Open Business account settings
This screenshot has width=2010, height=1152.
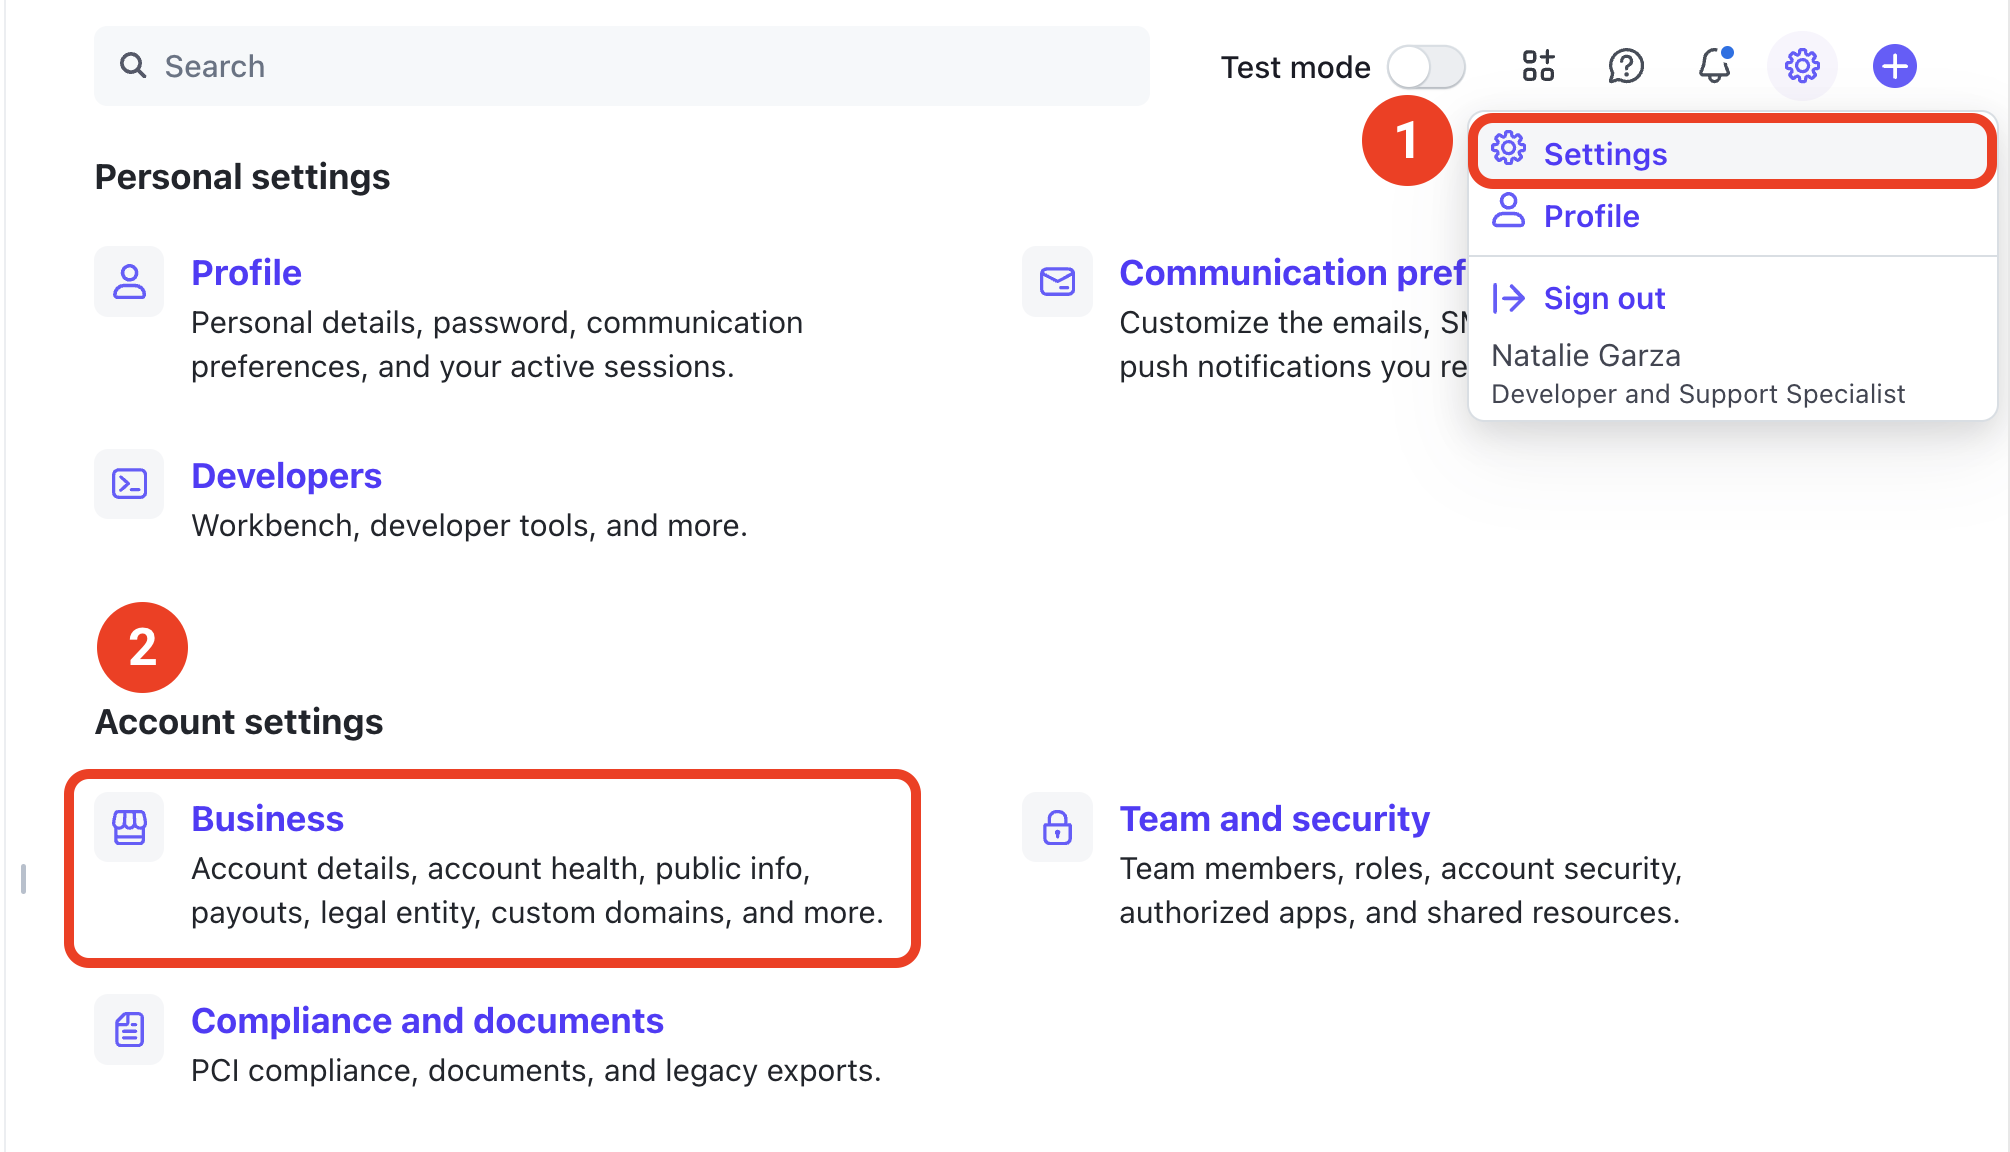point(267,818)
